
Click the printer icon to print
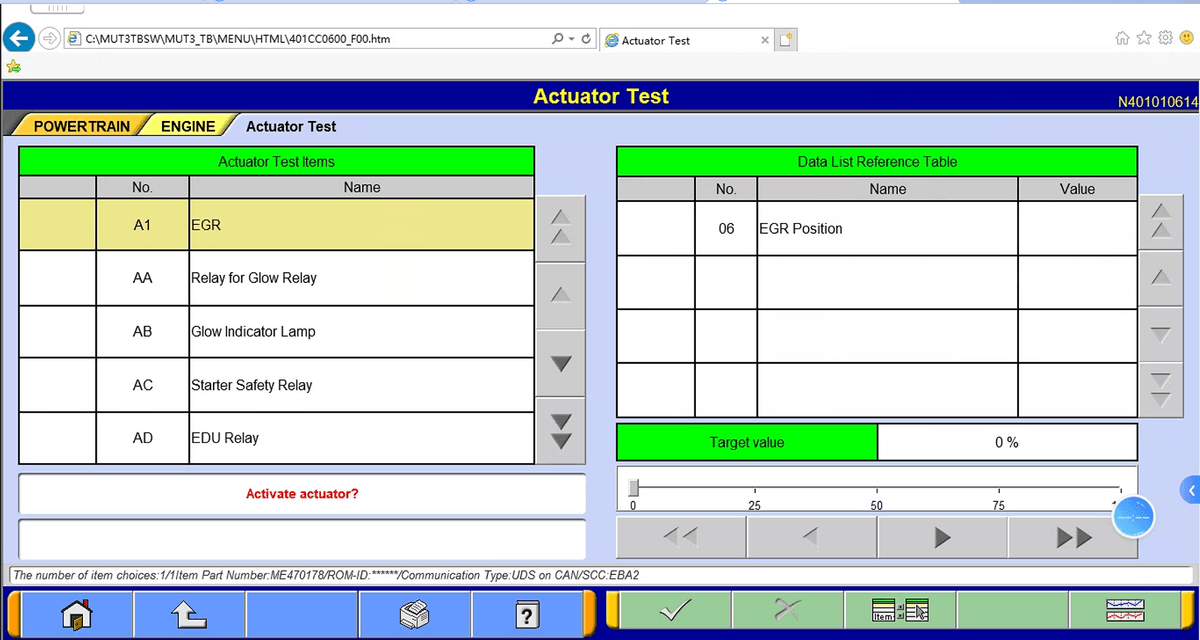pos(414,612)
